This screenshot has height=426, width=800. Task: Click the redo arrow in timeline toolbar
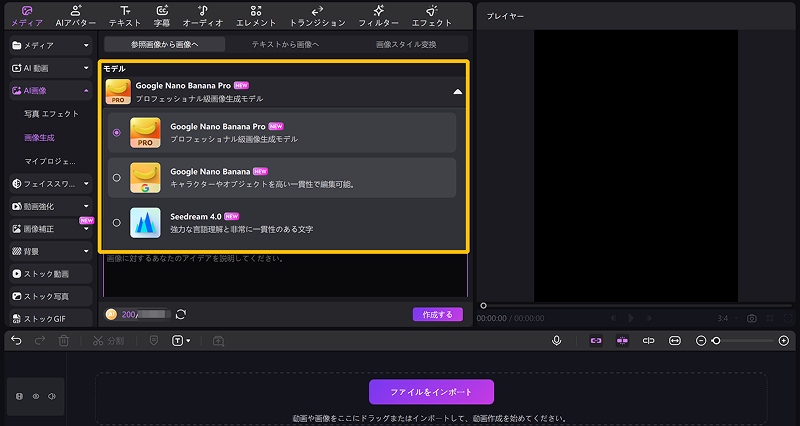40,340
